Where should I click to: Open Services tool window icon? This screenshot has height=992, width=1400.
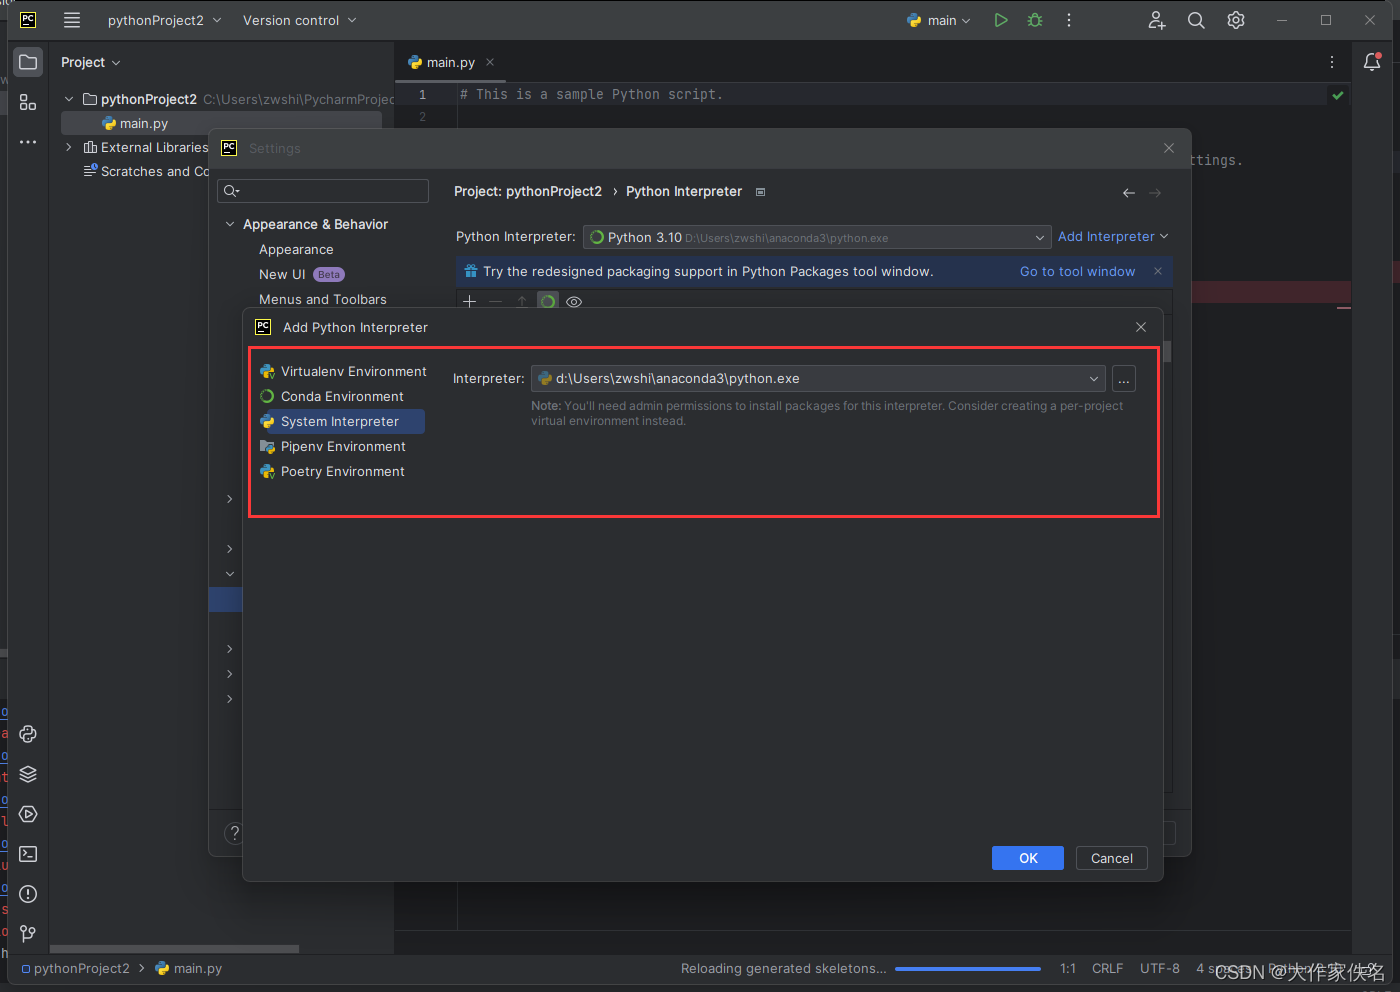point(28,814)
